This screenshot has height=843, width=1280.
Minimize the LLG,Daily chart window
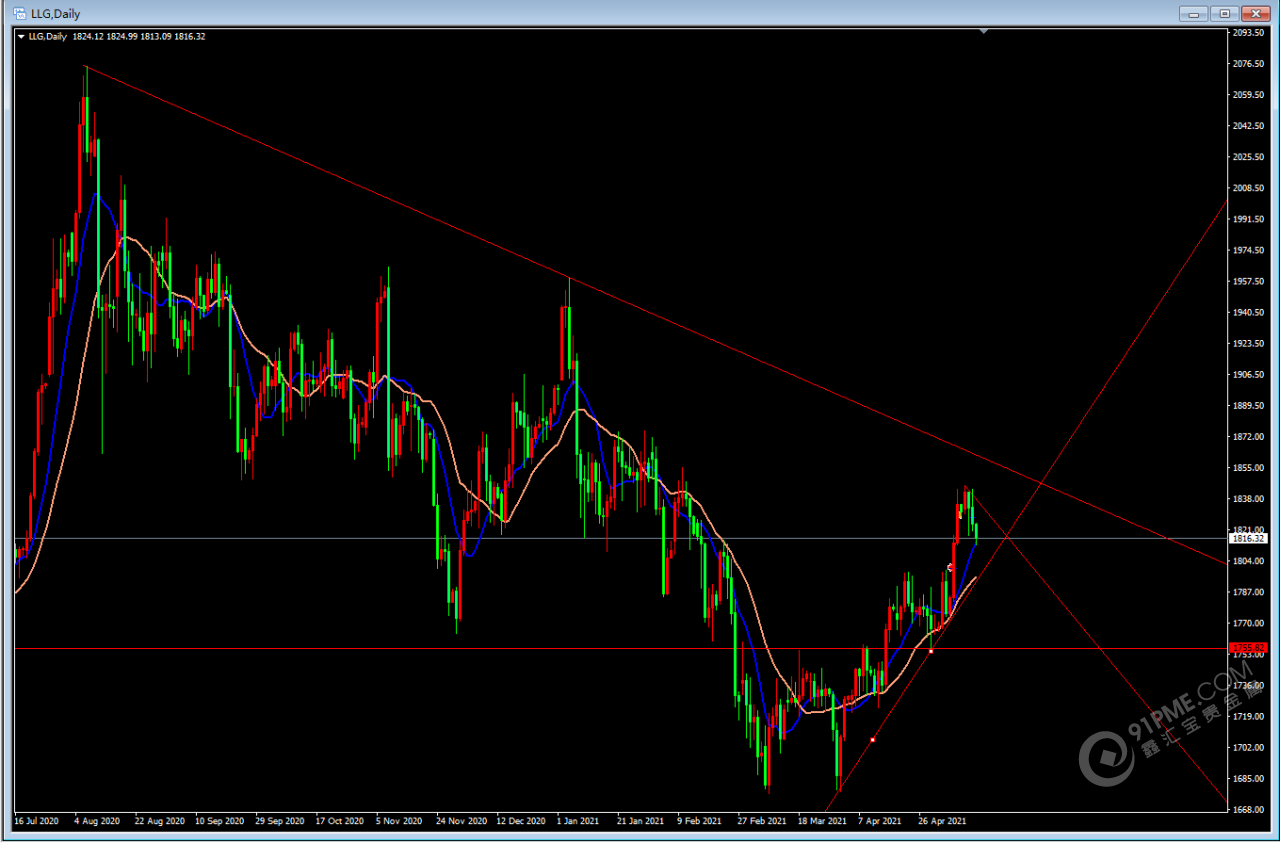(1194, 13)
